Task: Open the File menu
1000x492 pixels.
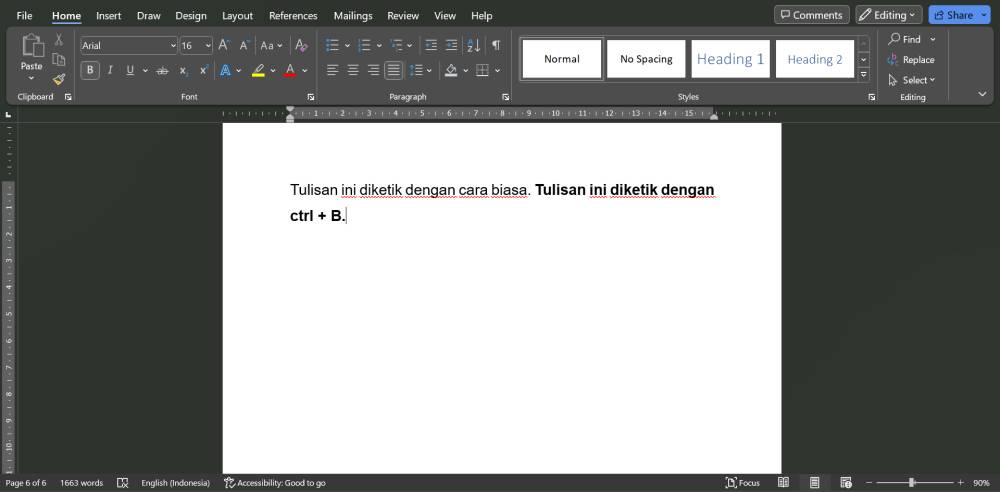Action: (24, 15)
